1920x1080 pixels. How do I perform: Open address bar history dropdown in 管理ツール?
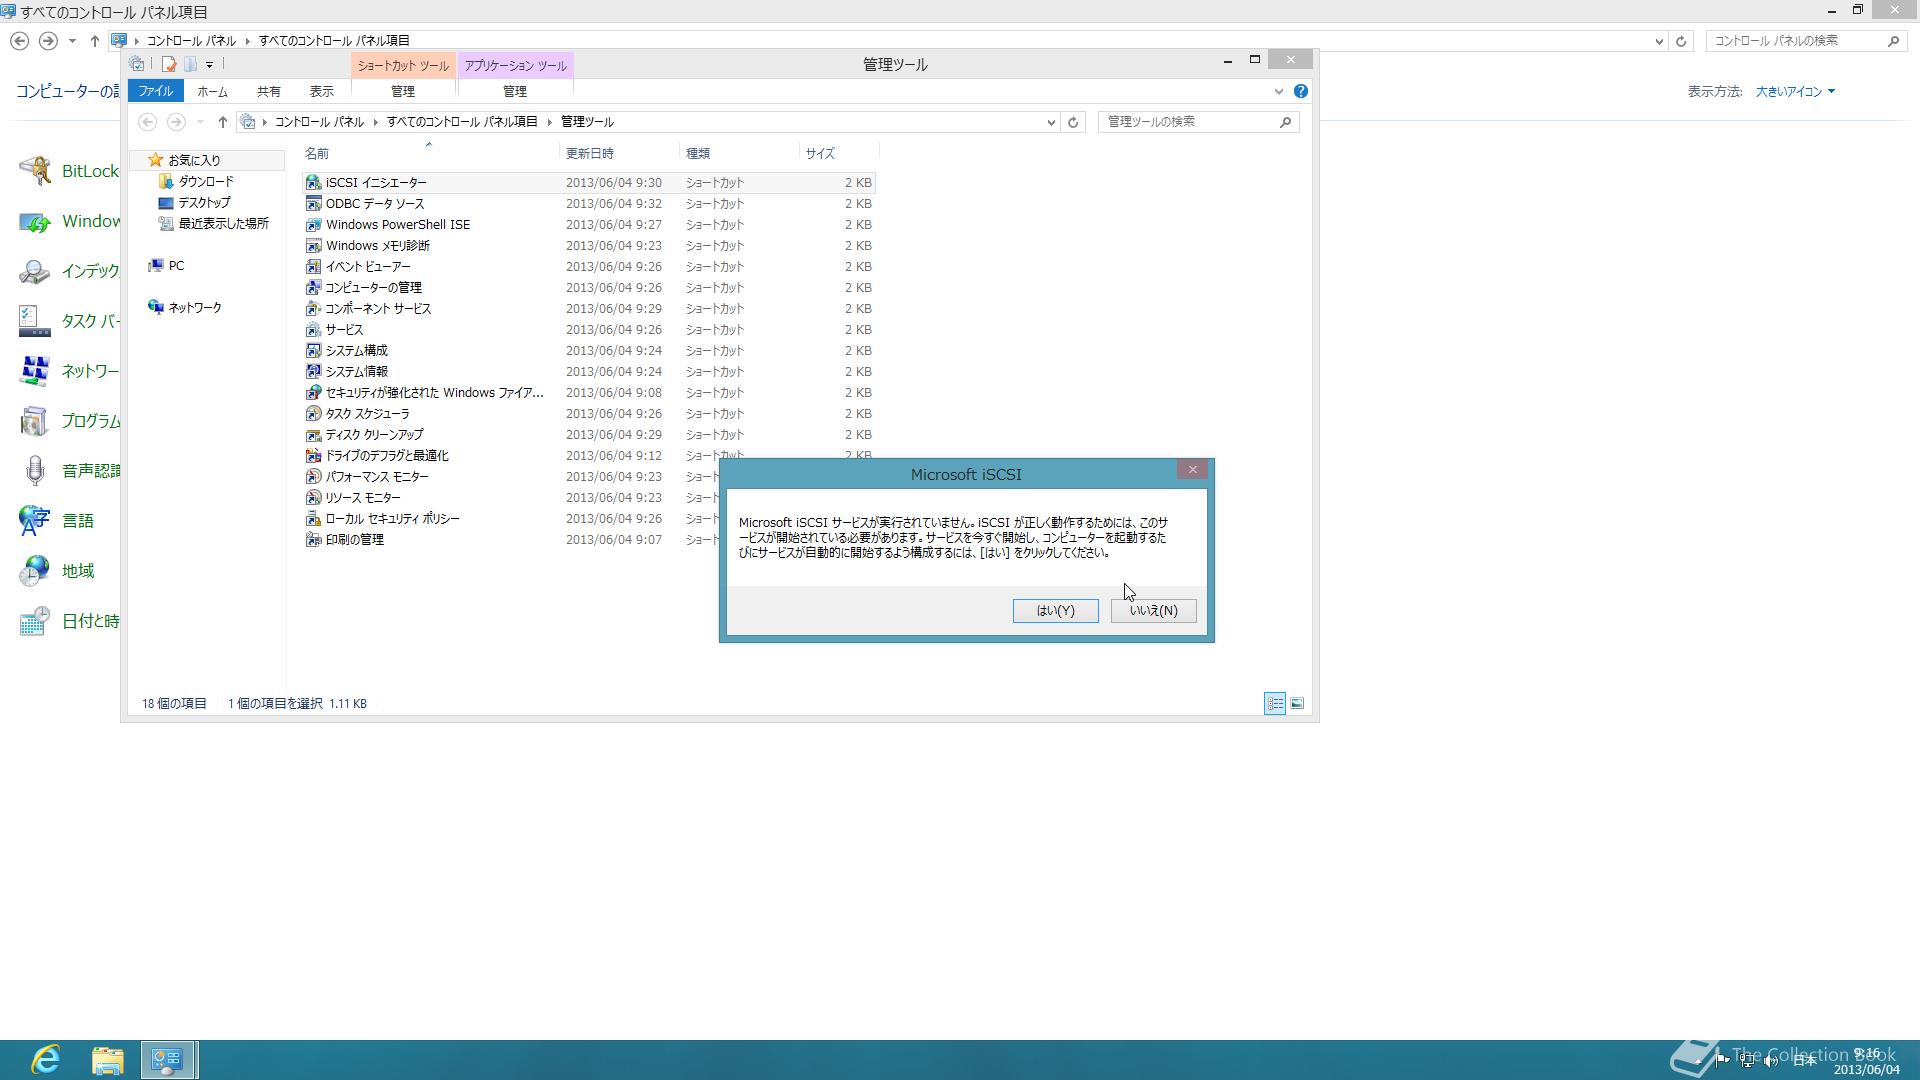coord(1051,122)
